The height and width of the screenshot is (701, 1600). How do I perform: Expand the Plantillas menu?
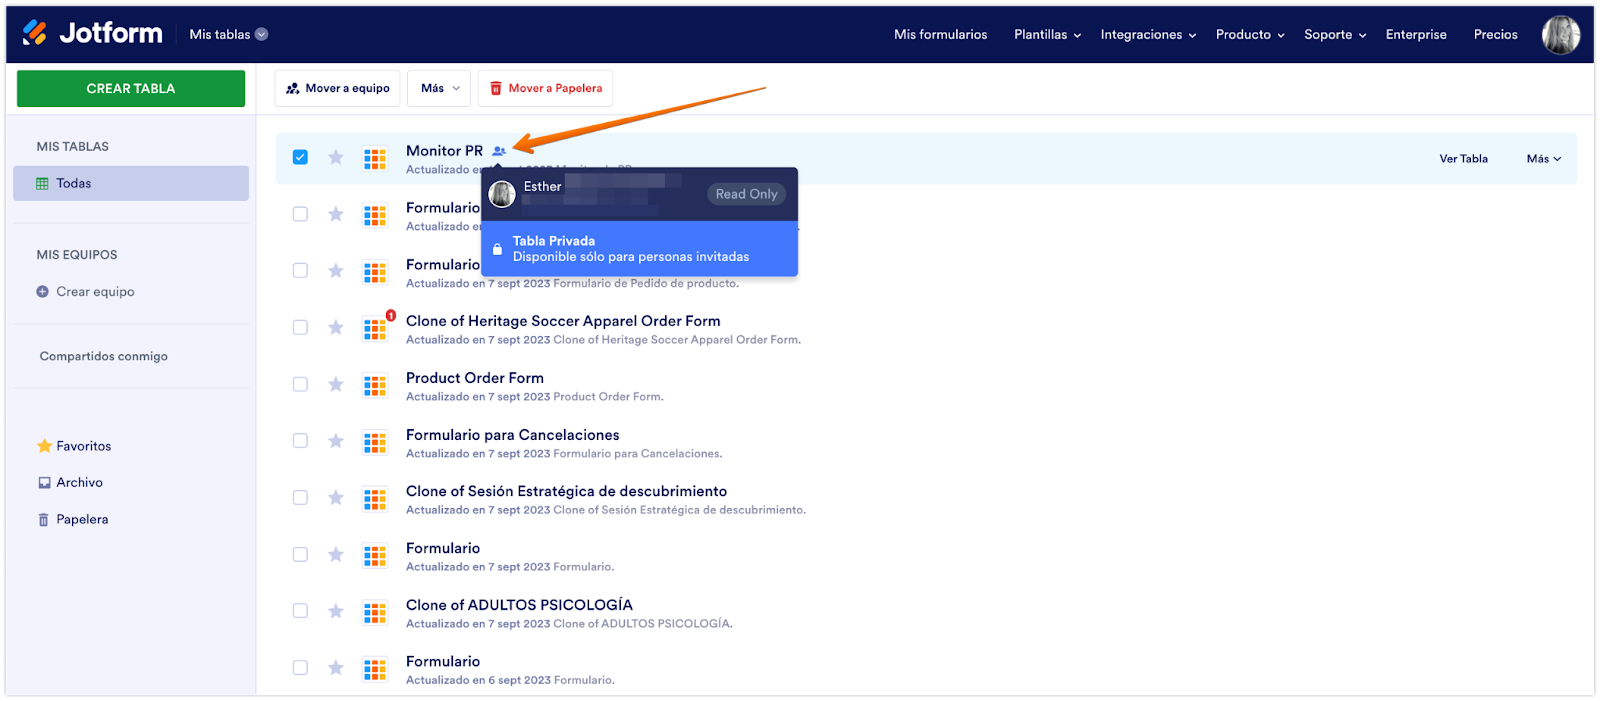click(x=1047, y=34)
